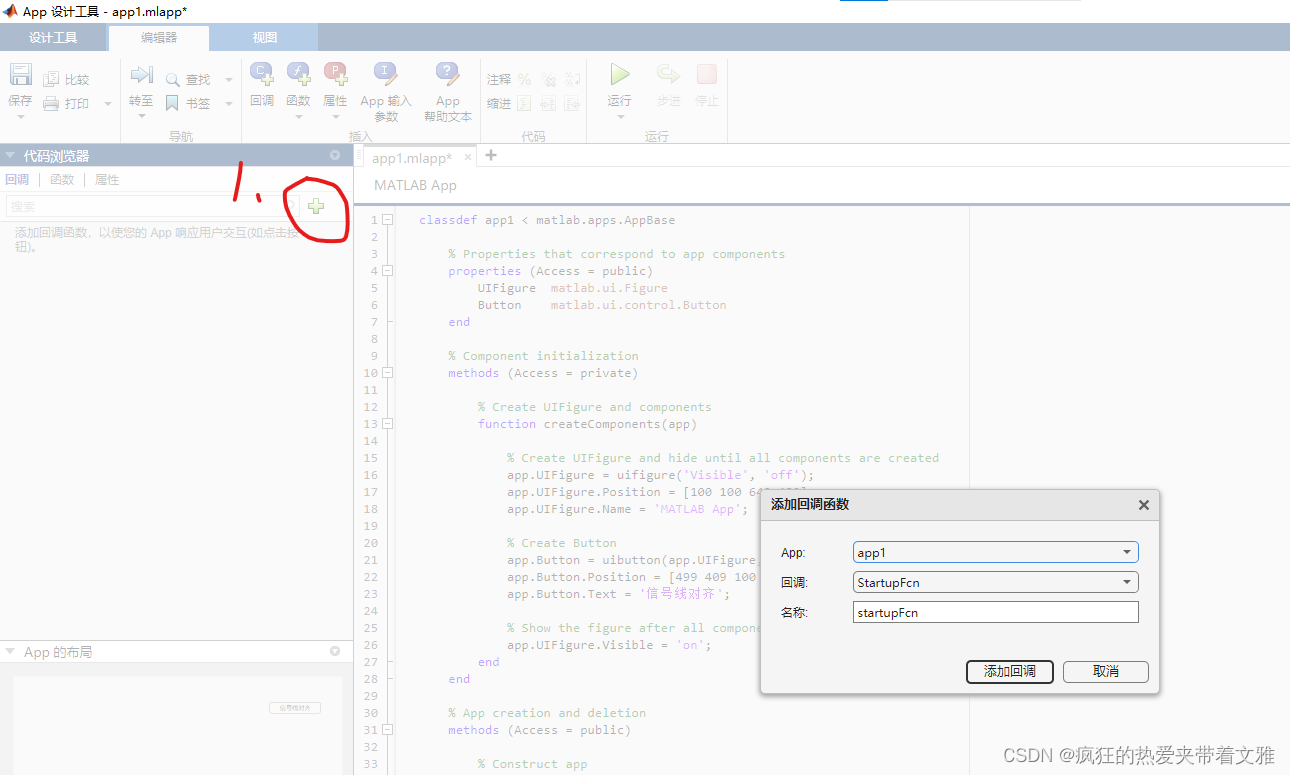The image size is (1290, 775).
Task: Fold the methods block at line 10
Action: click(x=388, y=373)
